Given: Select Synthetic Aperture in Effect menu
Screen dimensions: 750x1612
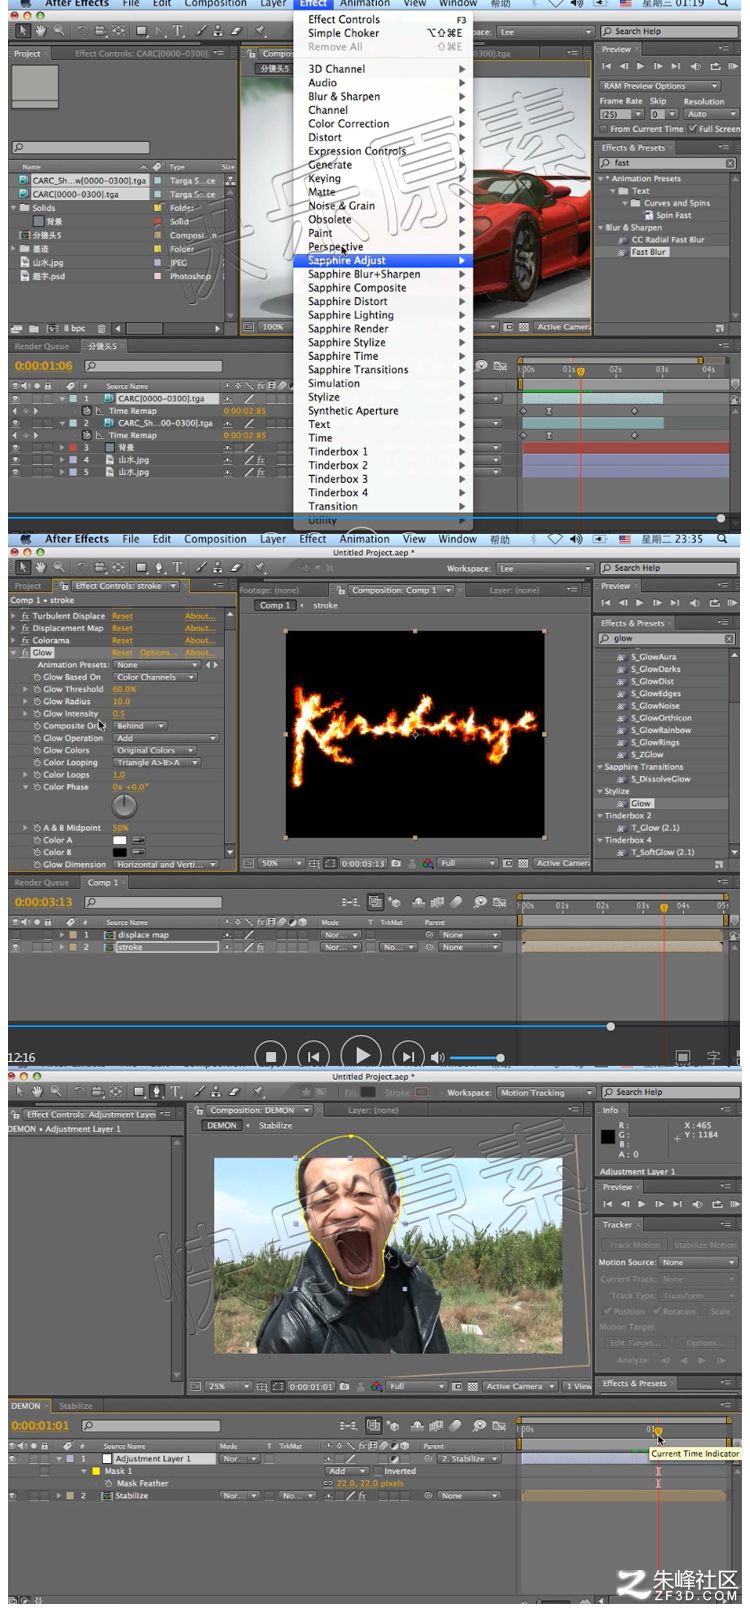Looking at the screenshot, I should tap(384, 410).
